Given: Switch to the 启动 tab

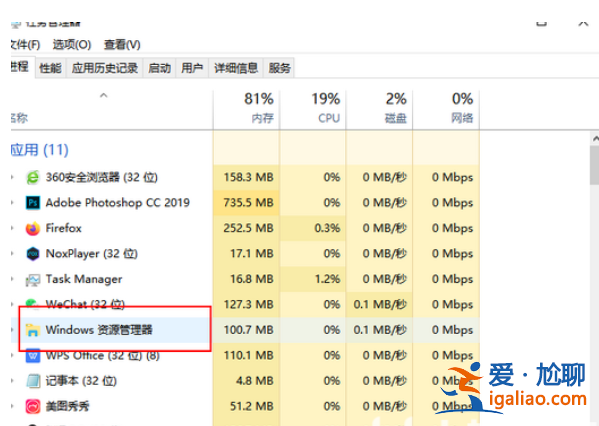Looking at the screenshot, I should (x=159, y=68).
